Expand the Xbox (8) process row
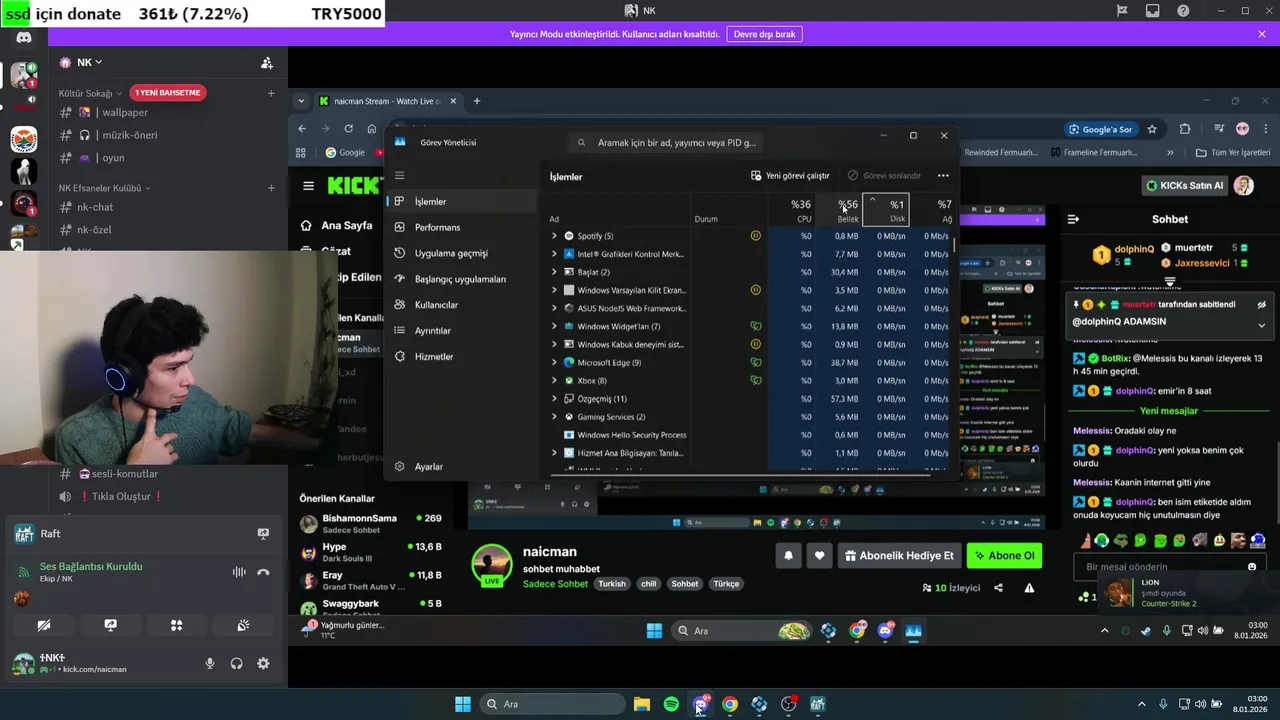 point(554,380)
